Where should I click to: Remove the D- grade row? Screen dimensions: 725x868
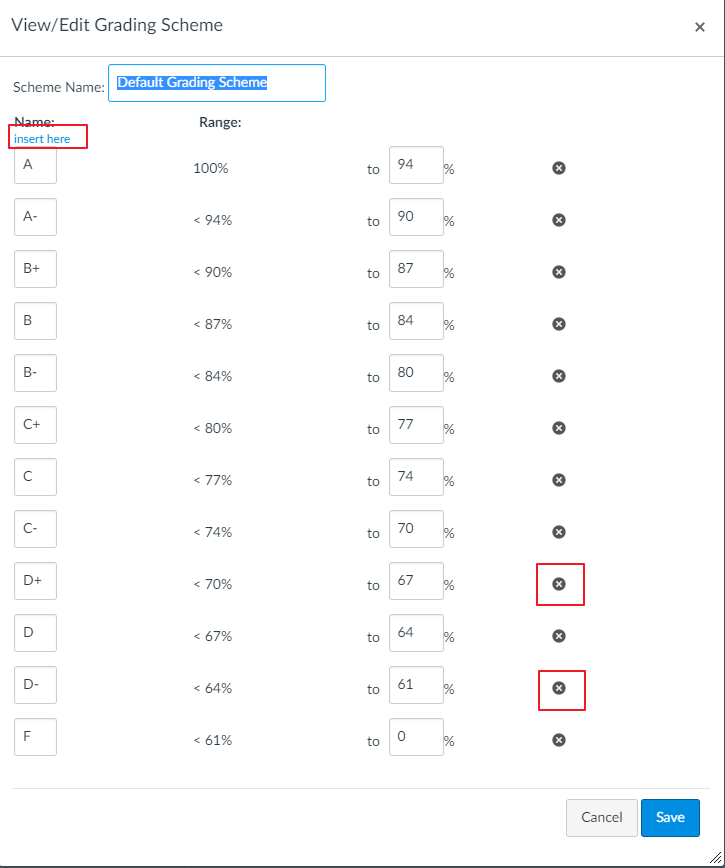[x=559, y=687]
